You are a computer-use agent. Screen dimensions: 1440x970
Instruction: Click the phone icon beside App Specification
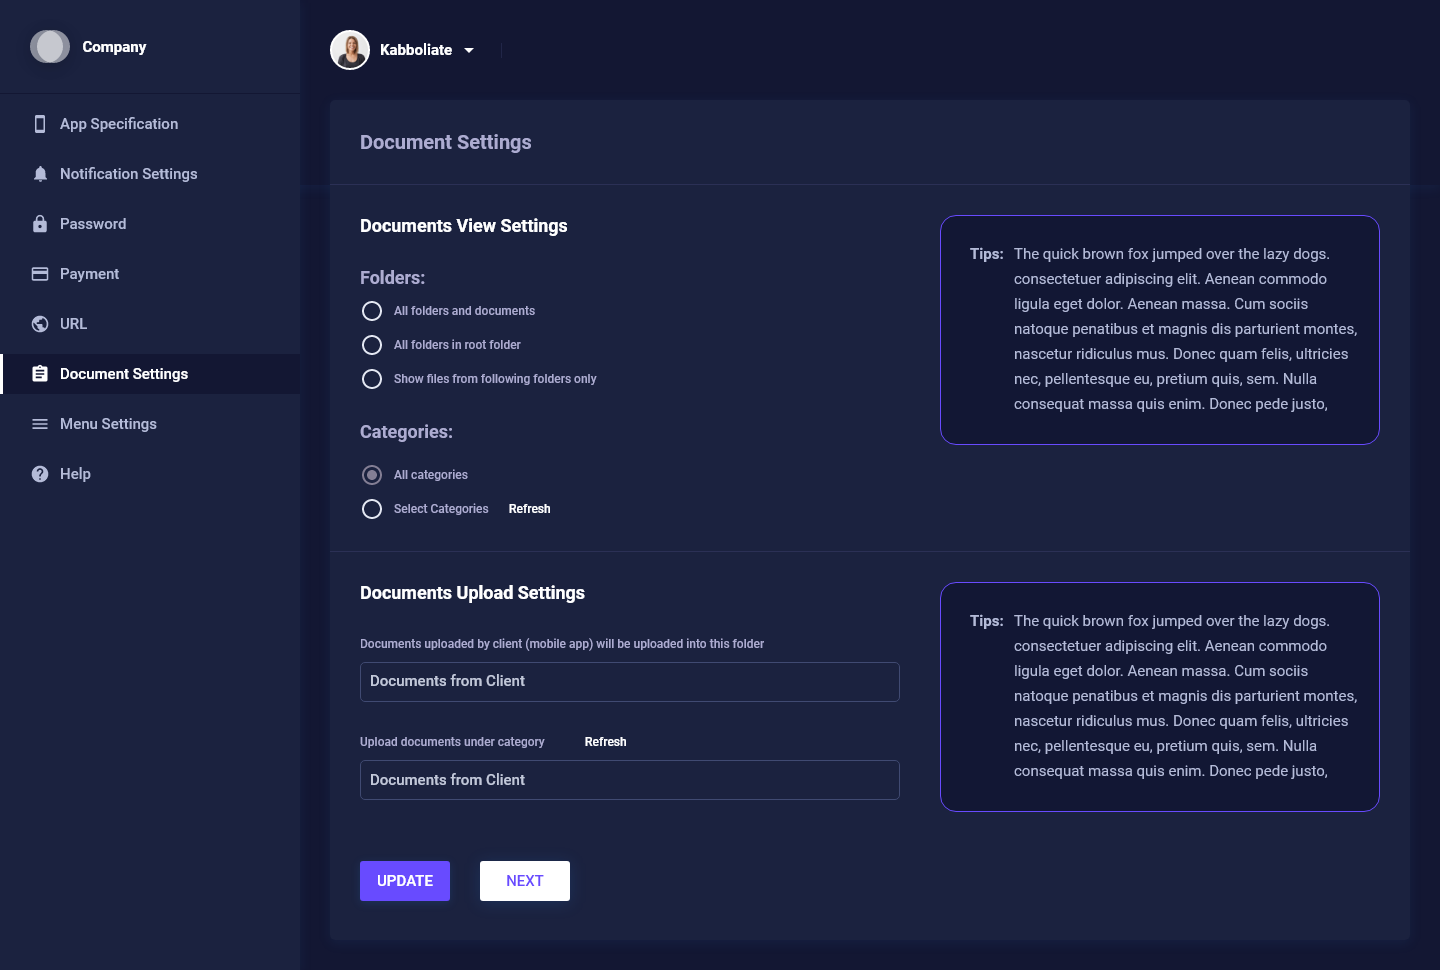40,124
